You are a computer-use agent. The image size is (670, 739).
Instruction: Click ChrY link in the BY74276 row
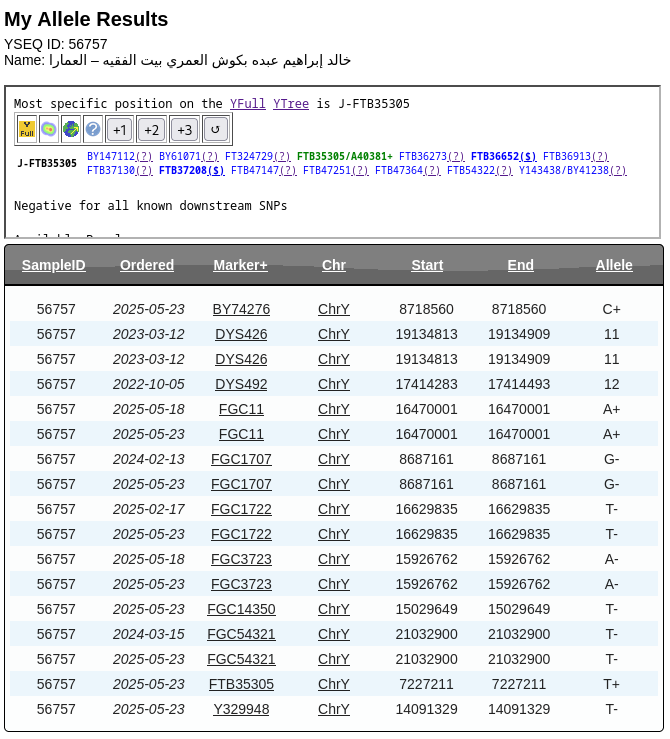[334, 309]
